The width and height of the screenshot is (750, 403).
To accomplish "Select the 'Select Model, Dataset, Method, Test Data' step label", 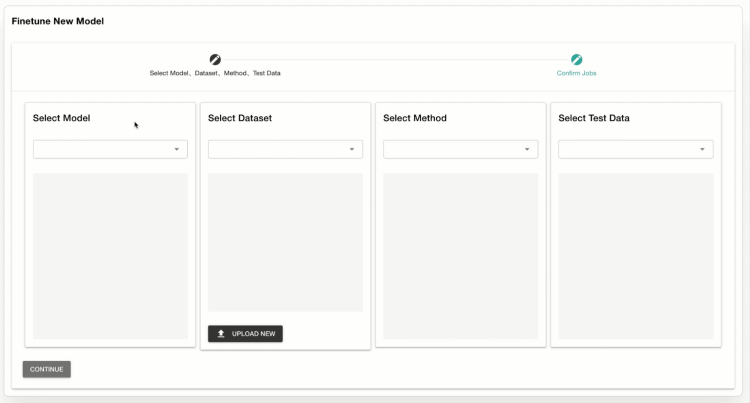I will (215, 73).
